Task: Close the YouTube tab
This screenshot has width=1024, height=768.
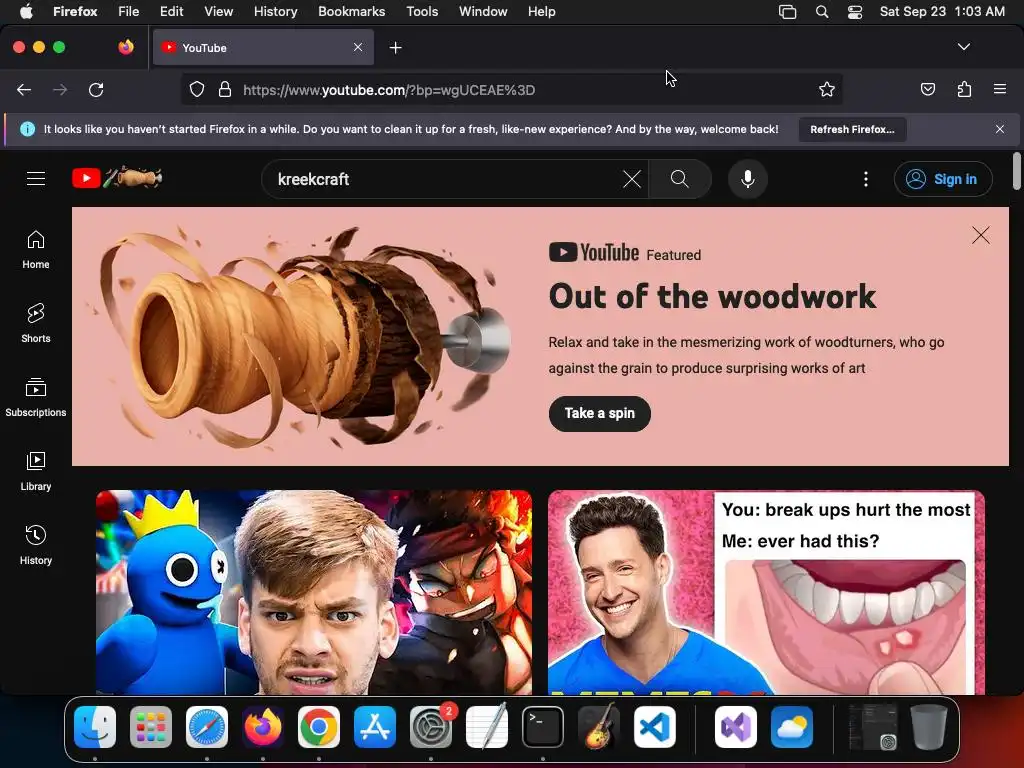Action: [358, 47]
